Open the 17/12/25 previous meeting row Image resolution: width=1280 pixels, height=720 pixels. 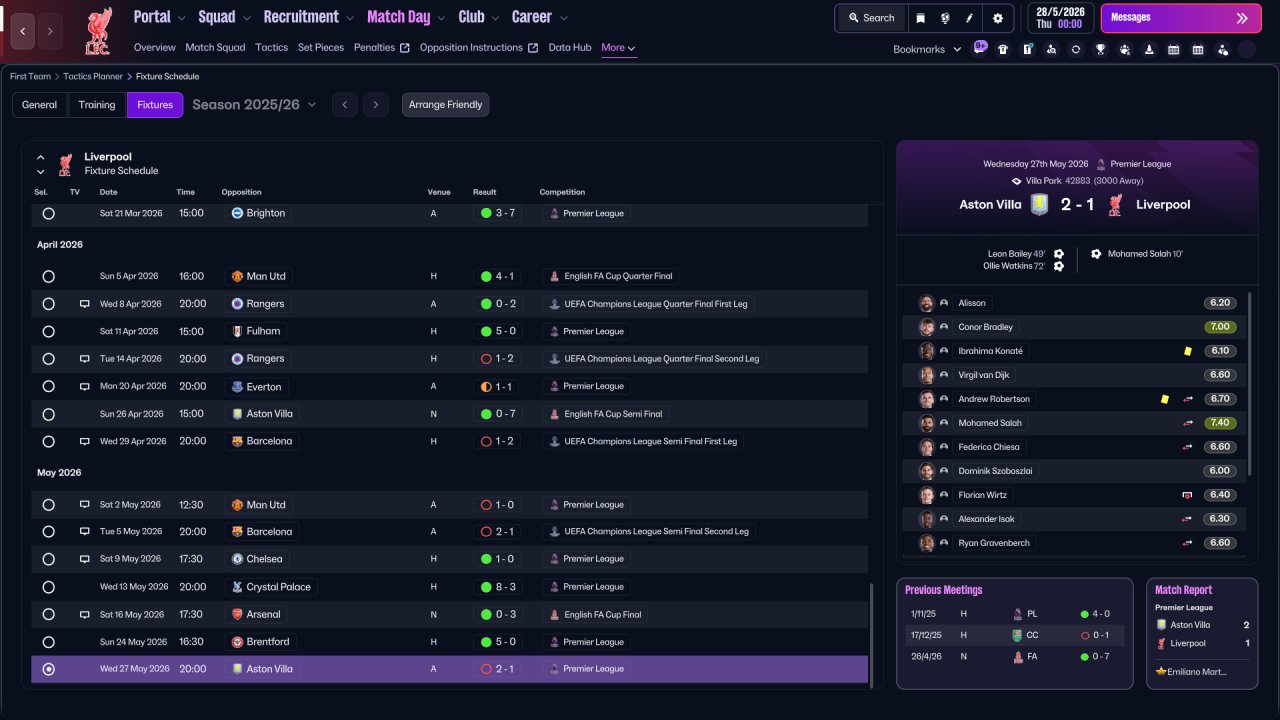[x=1014, y=635]
